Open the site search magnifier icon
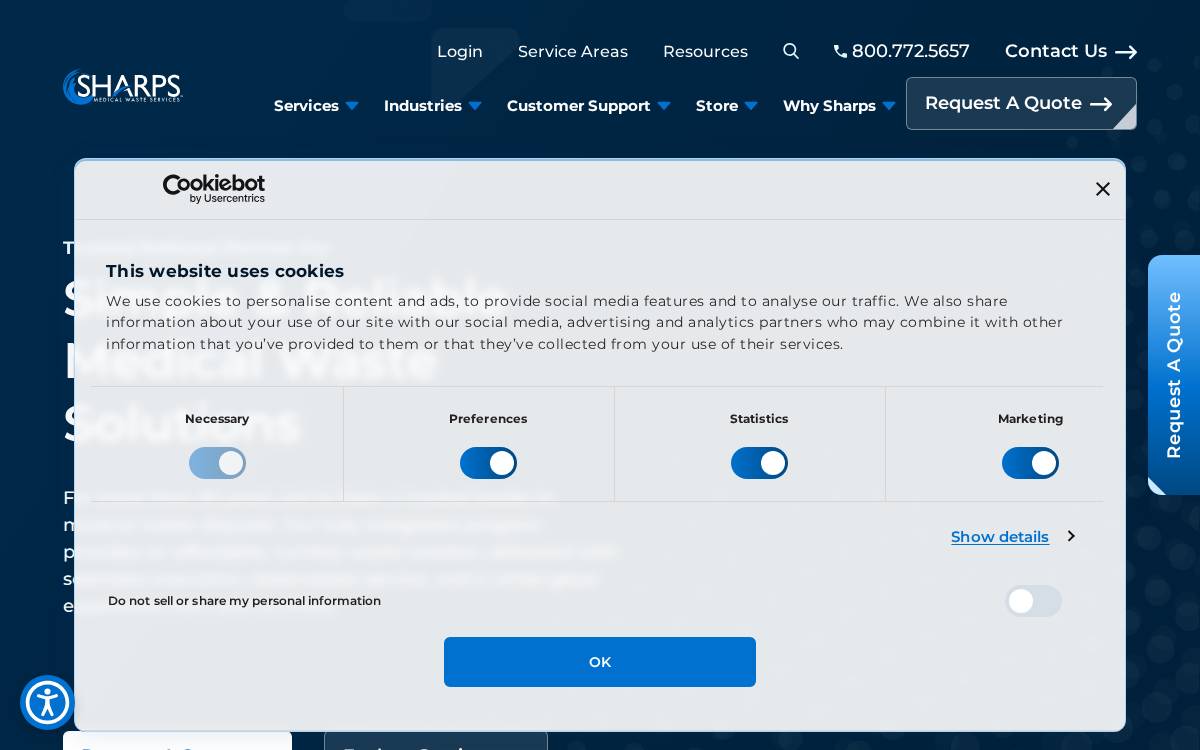This screenshot has width=1200, height=750. tap(791, 51)
